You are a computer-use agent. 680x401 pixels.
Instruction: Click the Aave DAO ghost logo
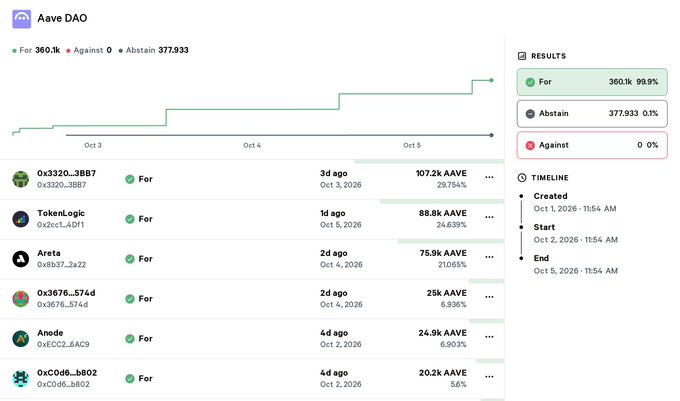(x=22, y=19)
